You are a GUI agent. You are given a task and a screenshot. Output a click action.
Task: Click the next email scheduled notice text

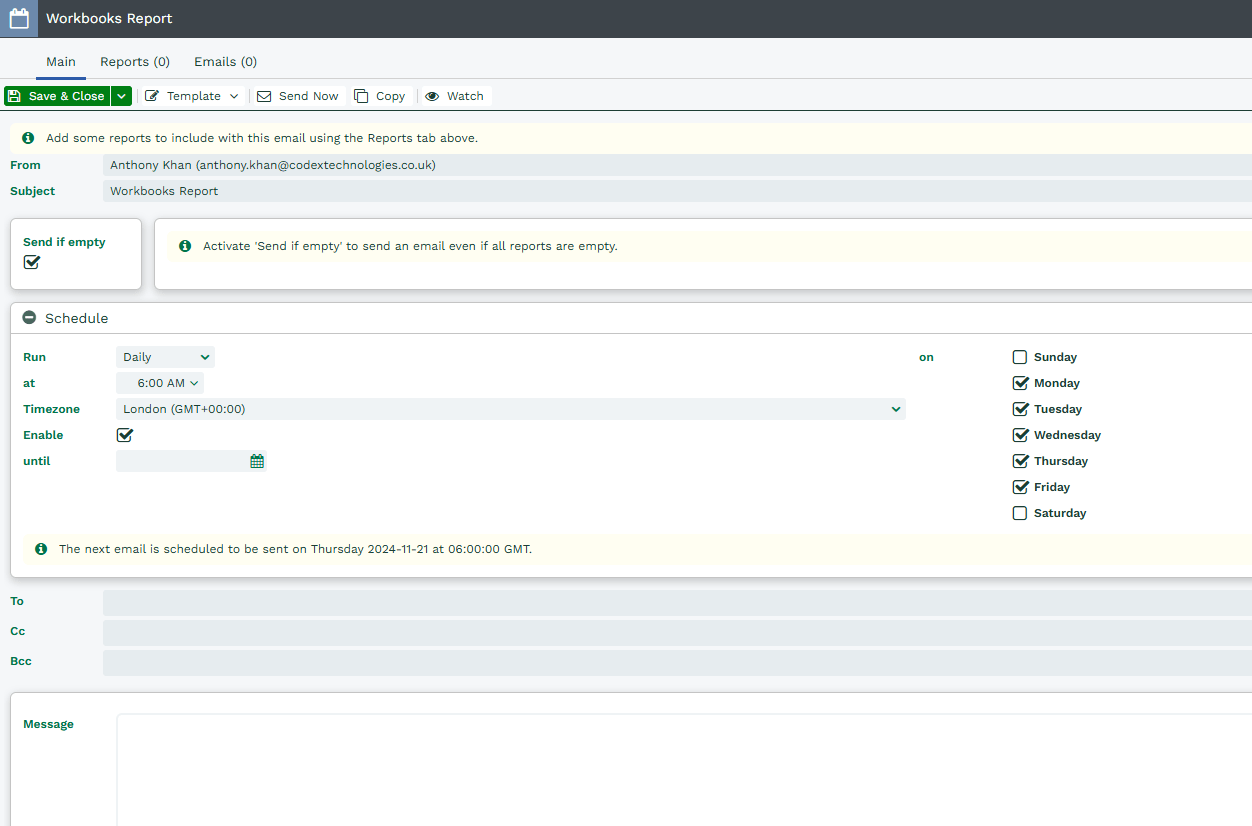point(295,549)
